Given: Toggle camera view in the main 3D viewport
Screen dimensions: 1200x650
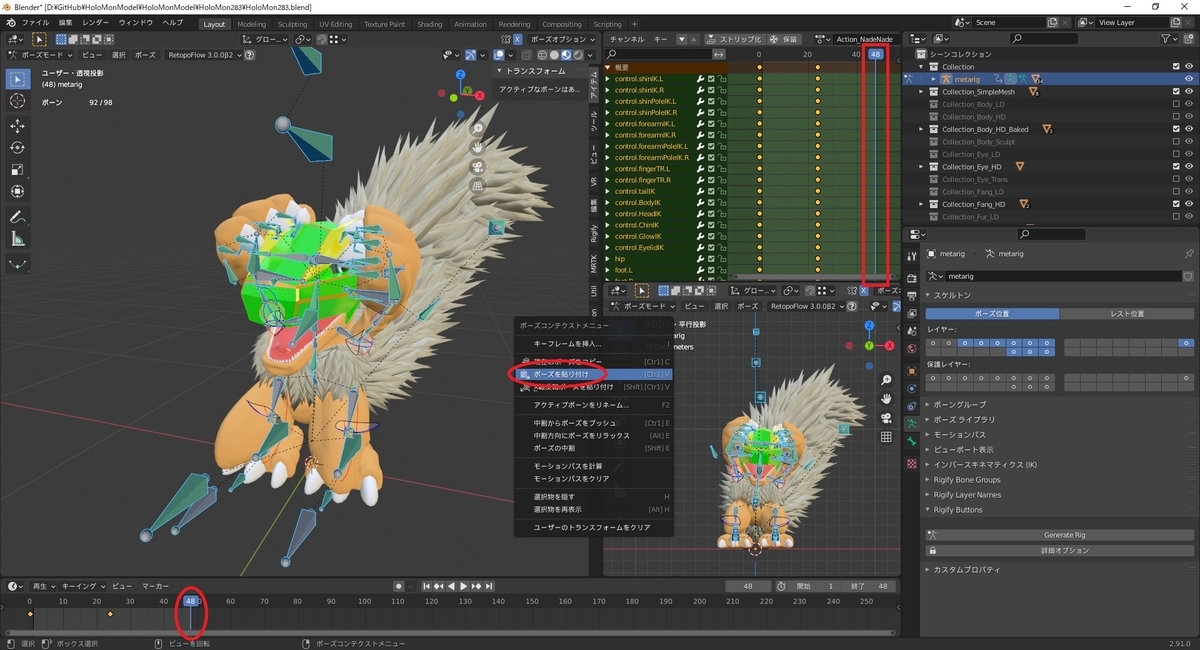Looking at the screenshot, I should tap(478, 167).
